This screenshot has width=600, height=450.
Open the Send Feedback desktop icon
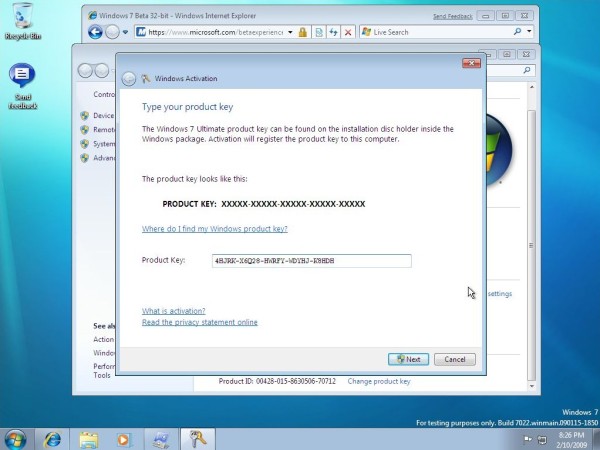(x=23, y=86)
